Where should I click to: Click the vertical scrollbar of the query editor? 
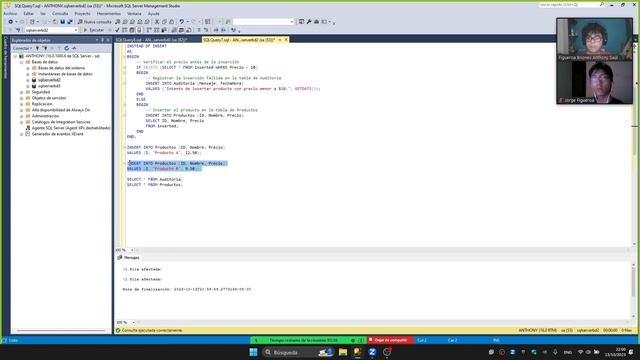[x=634, y=143]
